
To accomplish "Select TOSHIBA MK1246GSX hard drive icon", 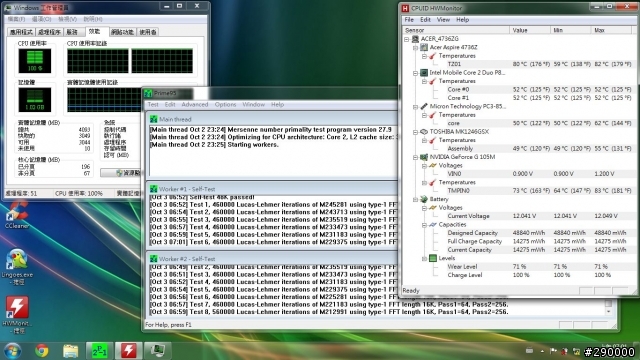I will tap(424, 131).
